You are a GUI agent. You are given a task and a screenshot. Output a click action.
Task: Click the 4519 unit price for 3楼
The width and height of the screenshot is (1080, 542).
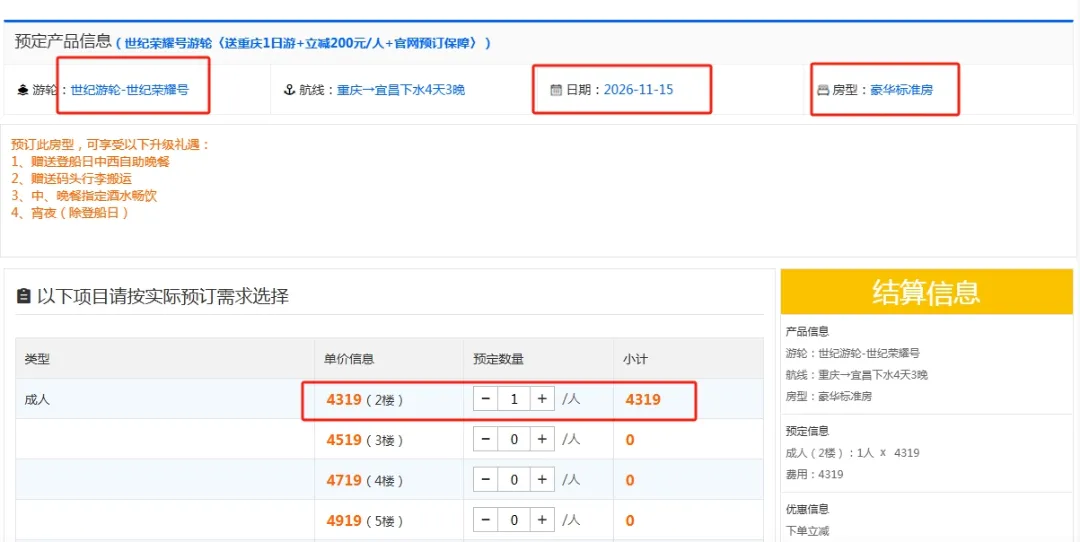click(x=343, y=439)
